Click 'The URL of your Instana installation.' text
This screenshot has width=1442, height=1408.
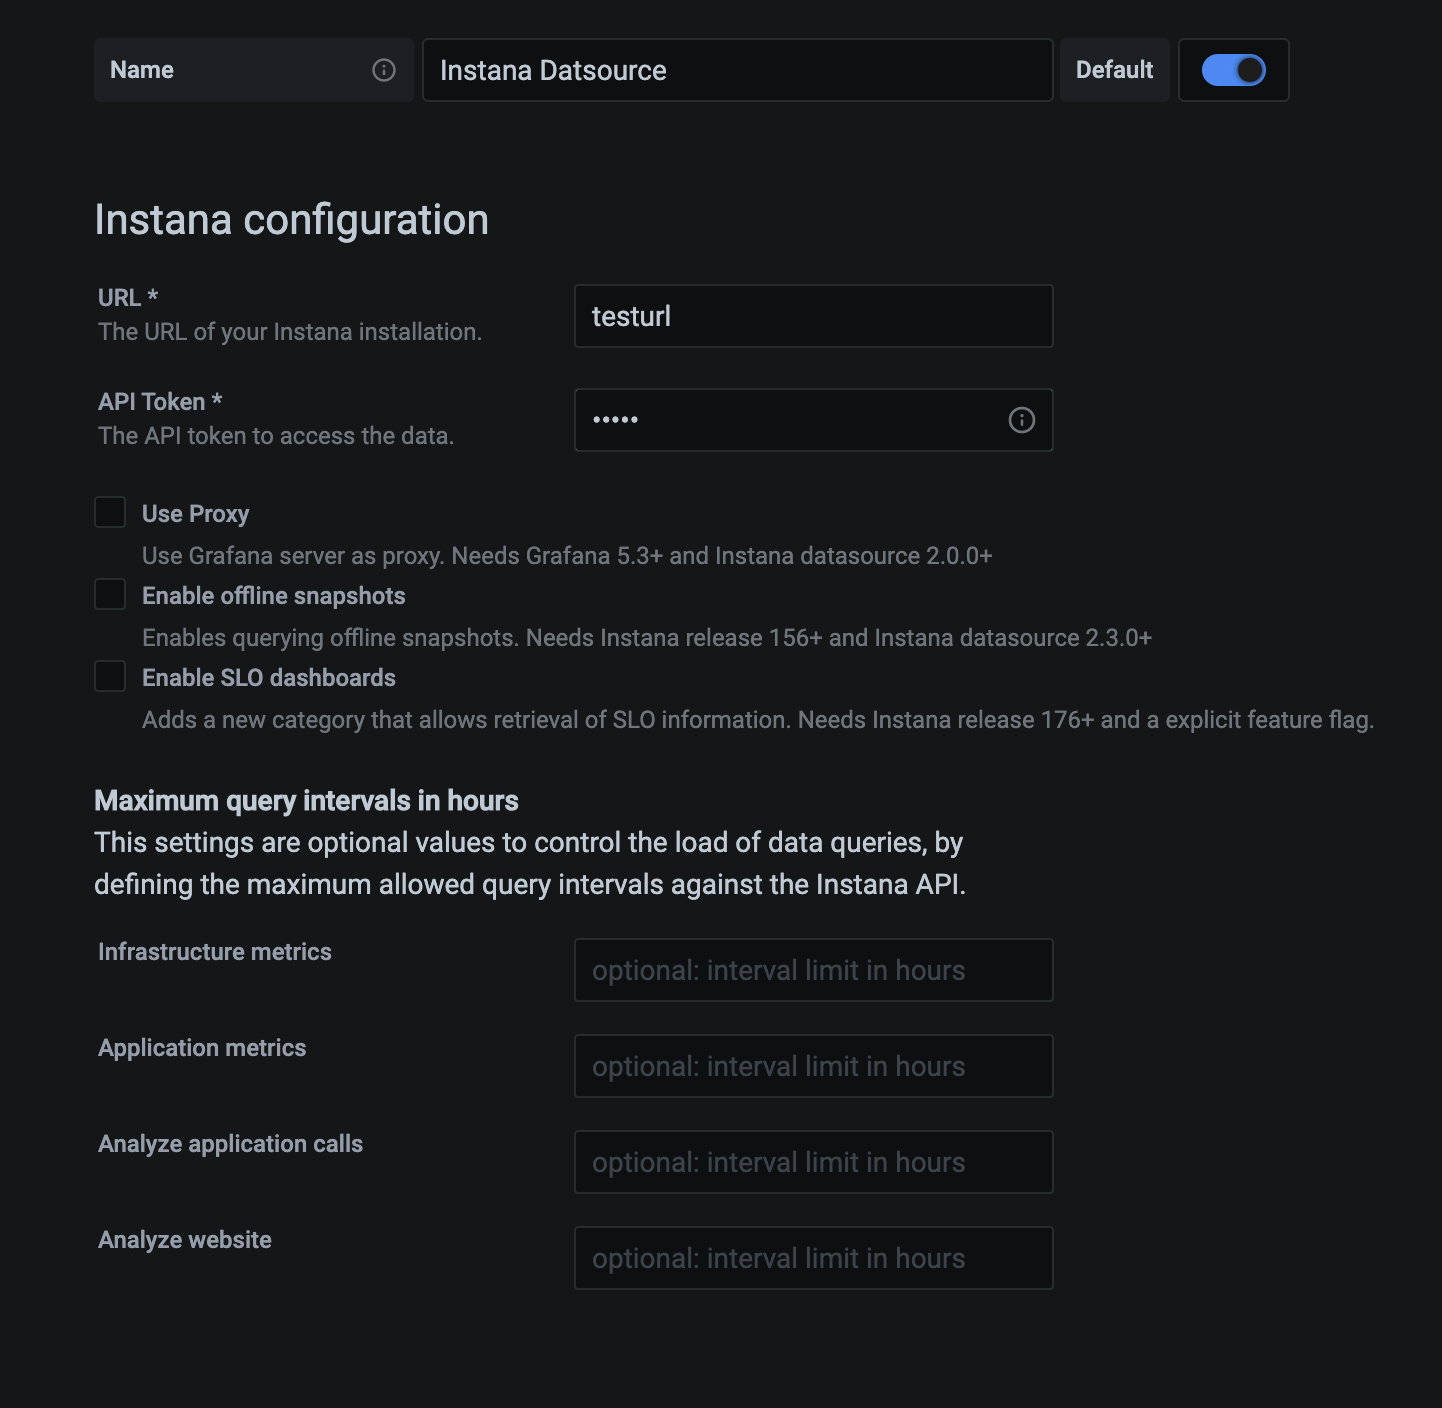coord(290,332)
